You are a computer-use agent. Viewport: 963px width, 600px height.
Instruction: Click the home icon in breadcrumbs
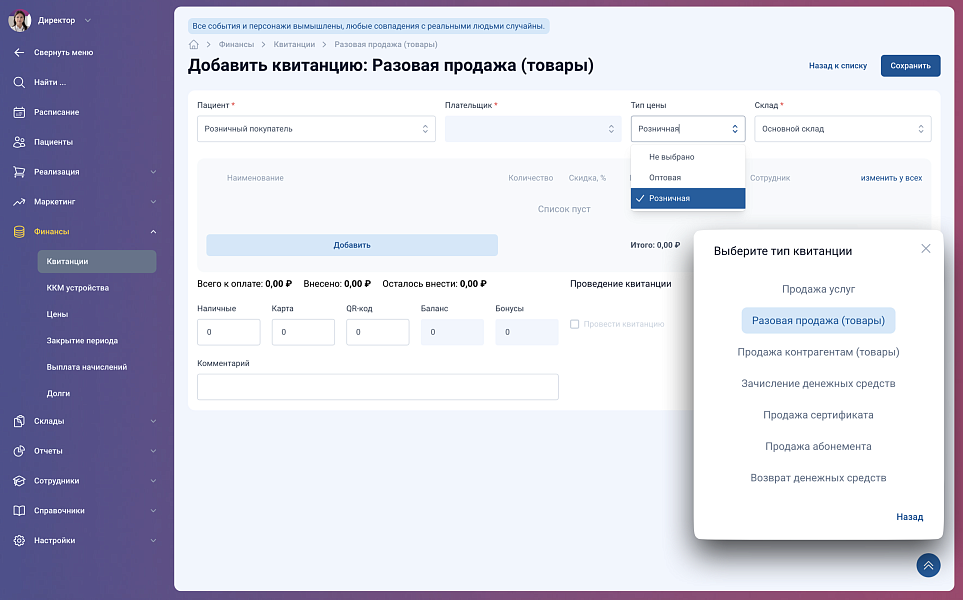point(194,45)
